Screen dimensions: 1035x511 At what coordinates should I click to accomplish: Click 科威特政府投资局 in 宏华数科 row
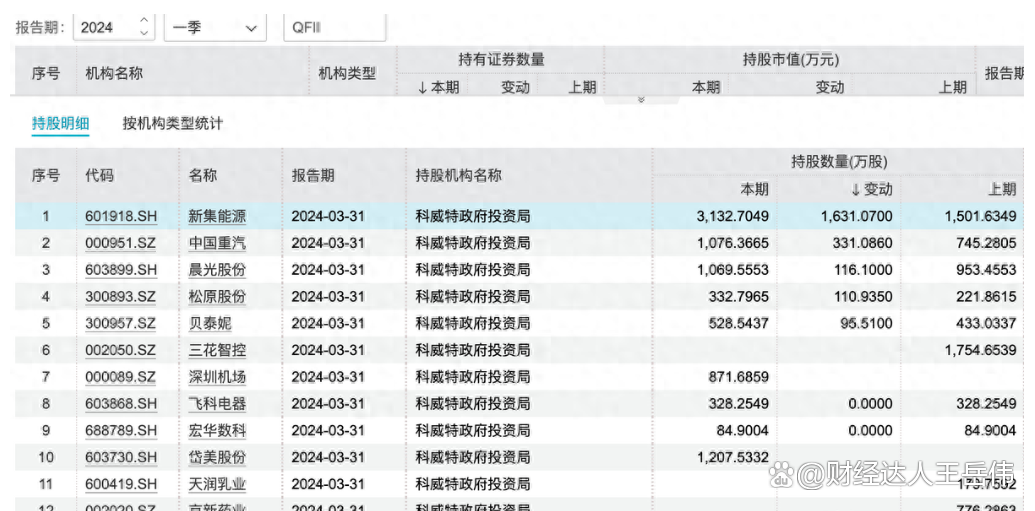(473, 430)
